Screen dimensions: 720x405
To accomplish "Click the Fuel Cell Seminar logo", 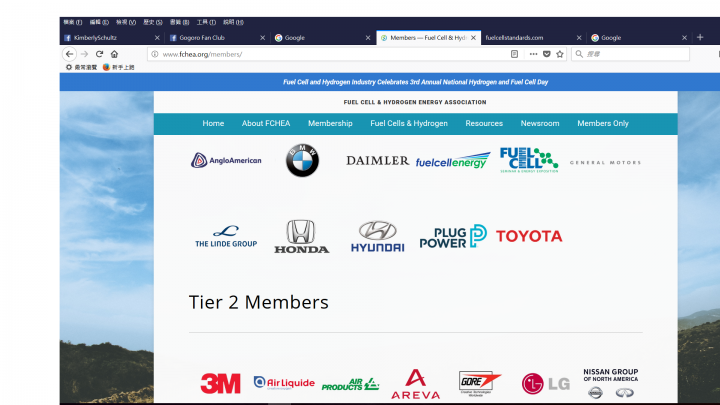I will click(529, 160).
